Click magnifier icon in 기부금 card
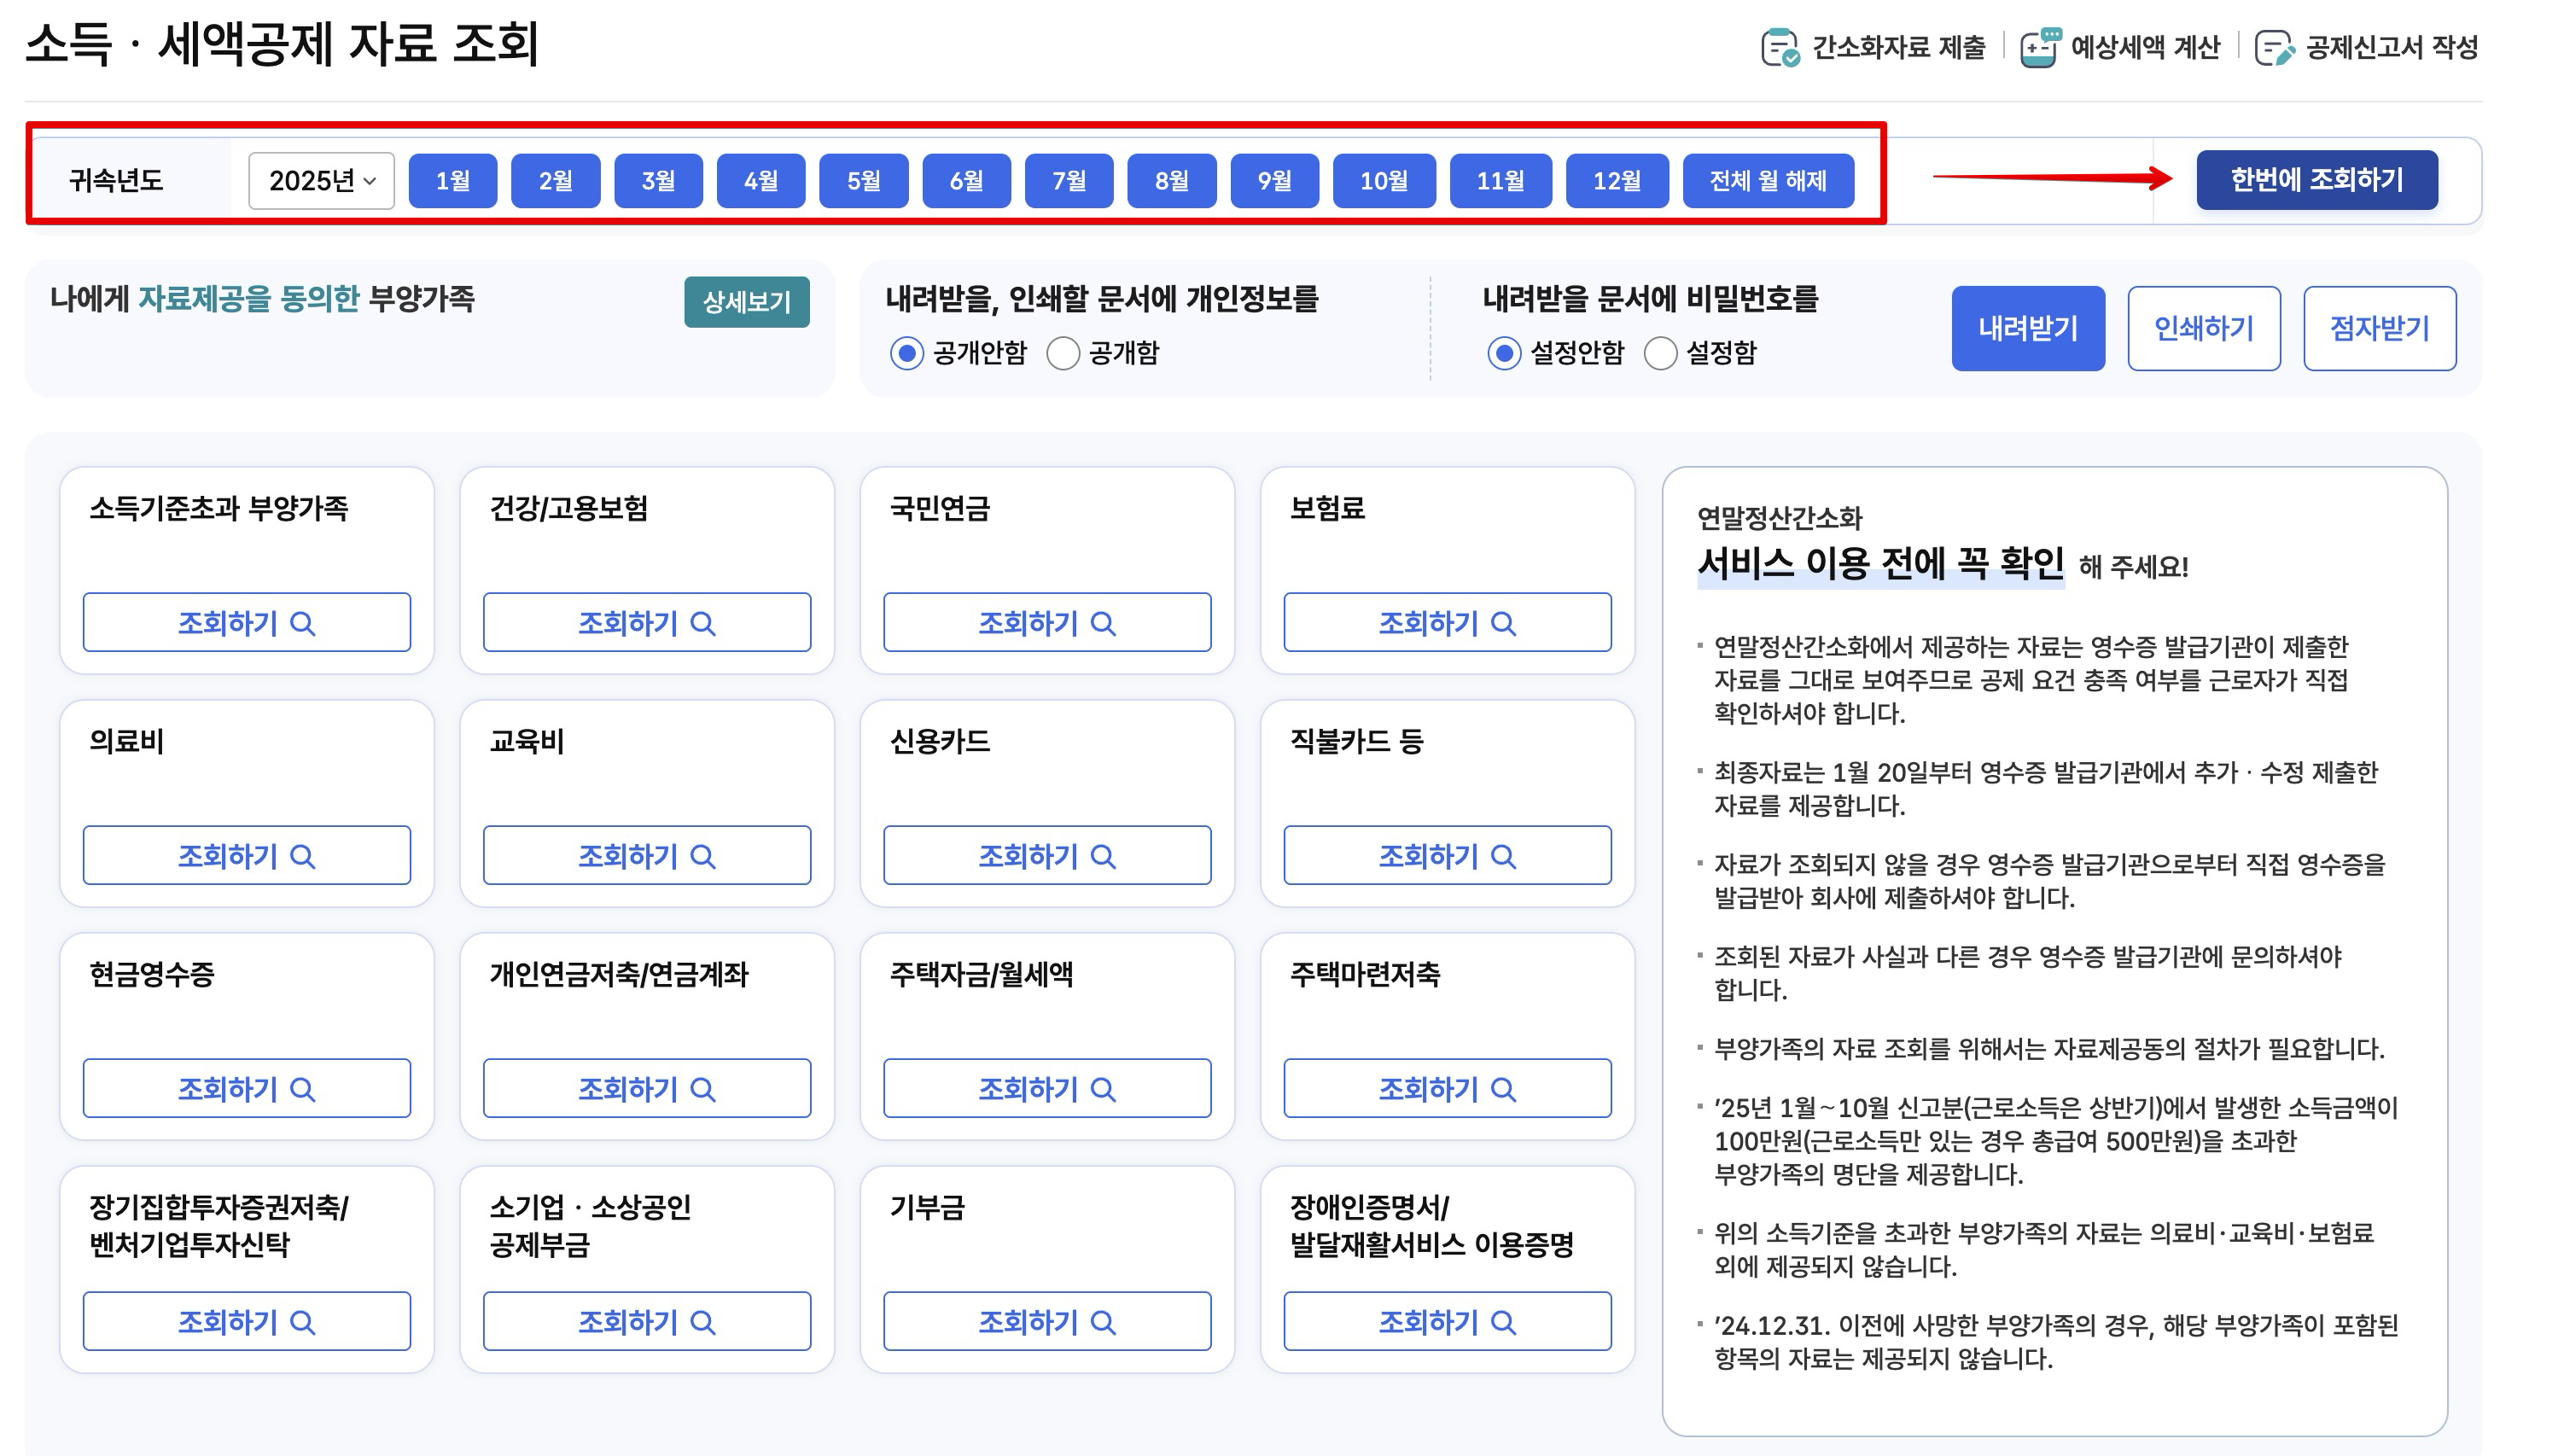 pyautogui.click(x=1103, y=1322)
